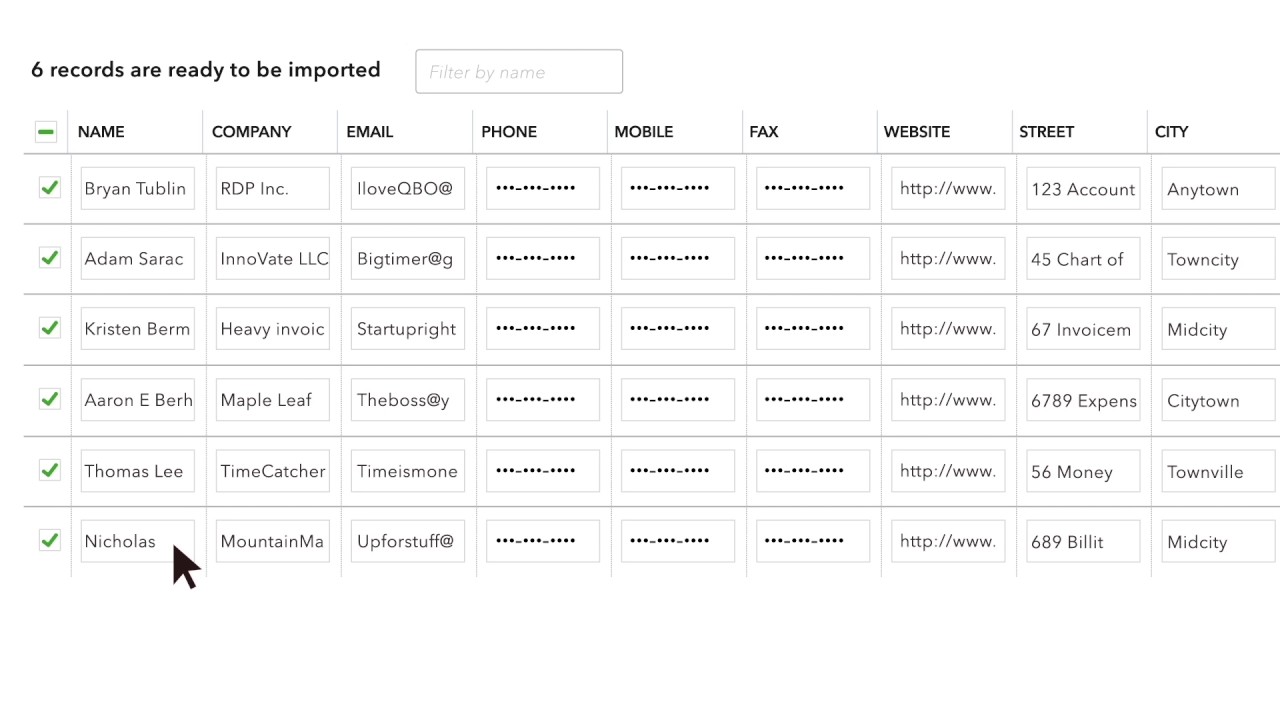Select the InnoVate LLC company field
1280x720 pixels.
point(272,259)
